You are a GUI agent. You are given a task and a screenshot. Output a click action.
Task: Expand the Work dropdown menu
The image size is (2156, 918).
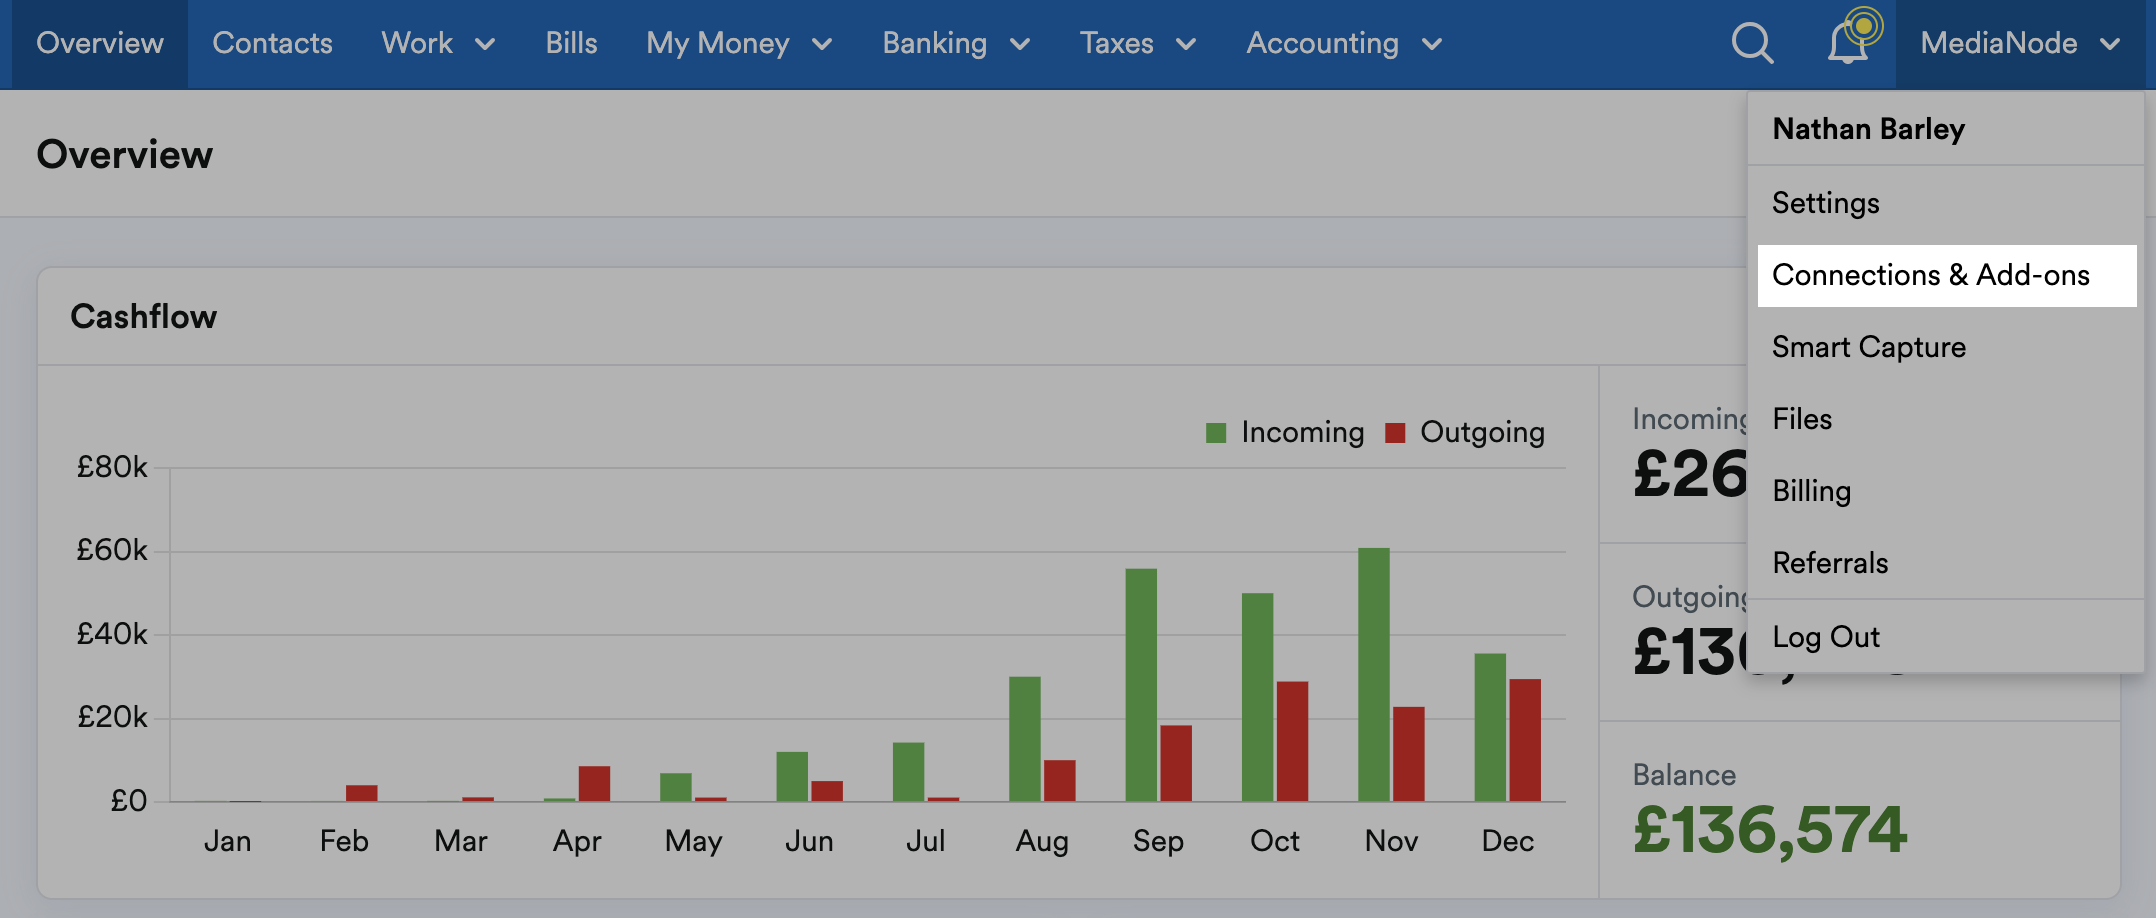(x=438, y=43)
